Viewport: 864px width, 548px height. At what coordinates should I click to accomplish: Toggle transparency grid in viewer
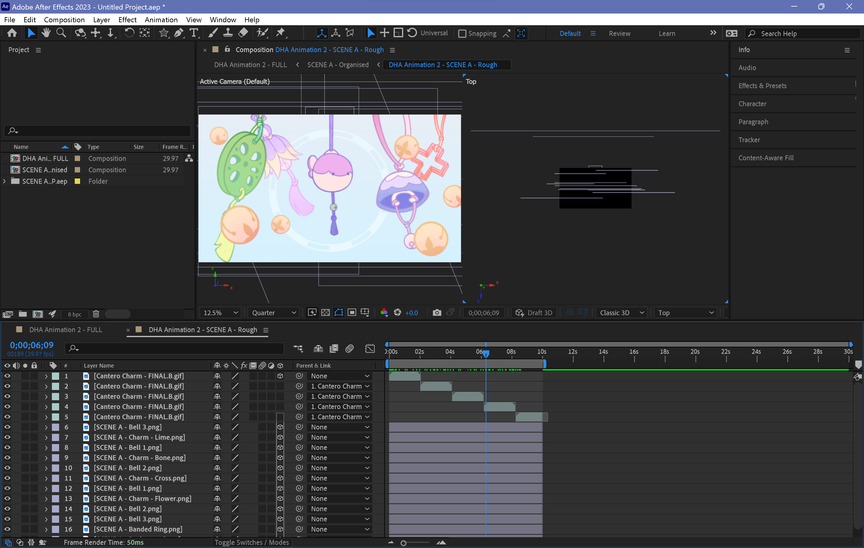point(325,313)
